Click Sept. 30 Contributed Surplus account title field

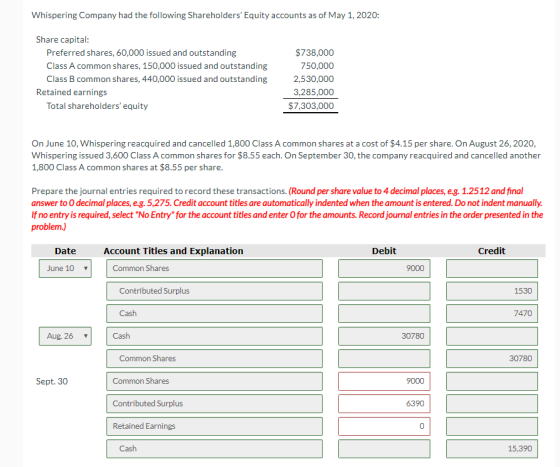[214, 403]
